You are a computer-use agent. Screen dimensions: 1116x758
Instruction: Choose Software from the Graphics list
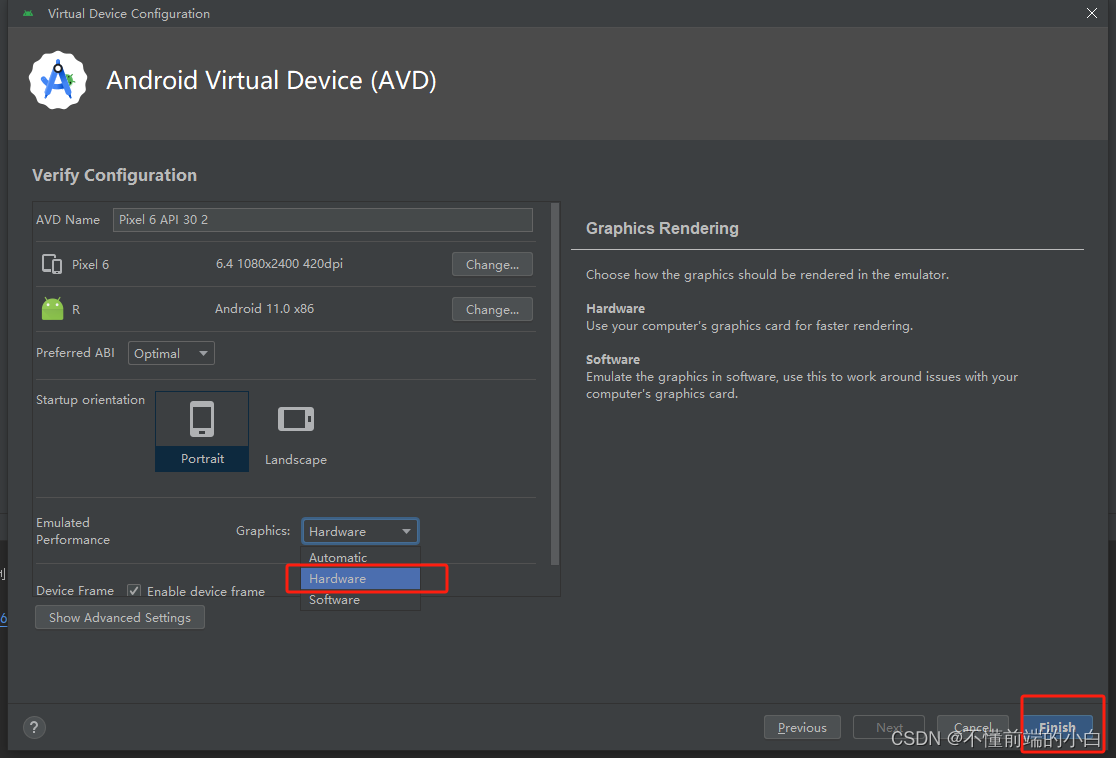pos(360,599)
